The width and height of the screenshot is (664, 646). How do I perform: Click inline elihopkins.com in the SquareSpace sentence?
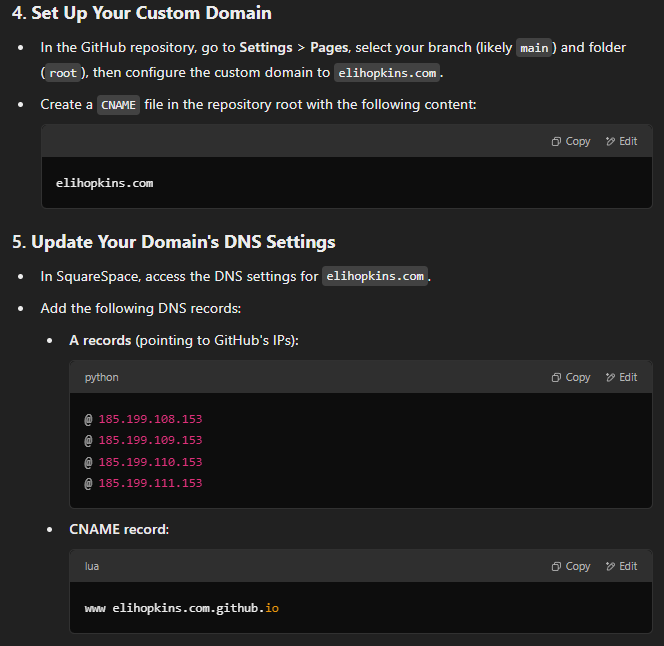click(375, 276)
